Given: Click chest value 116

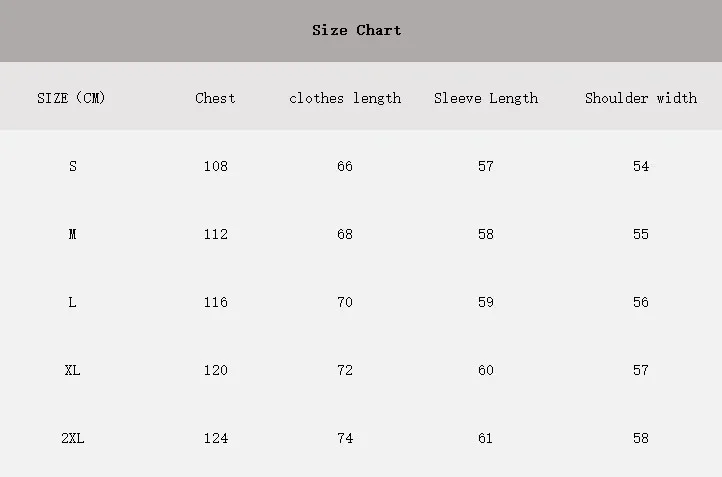Looking at the screenshot, I should 216,302.
